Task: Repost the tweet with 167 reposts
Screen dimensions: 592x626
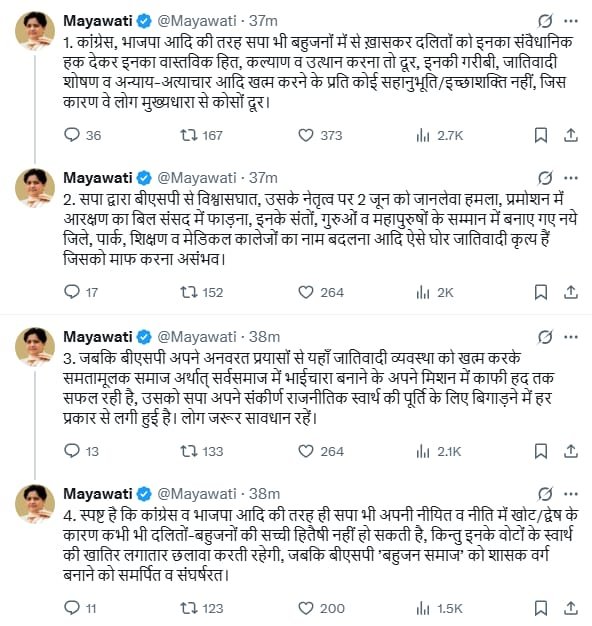Action: click(x=188, y=135)
